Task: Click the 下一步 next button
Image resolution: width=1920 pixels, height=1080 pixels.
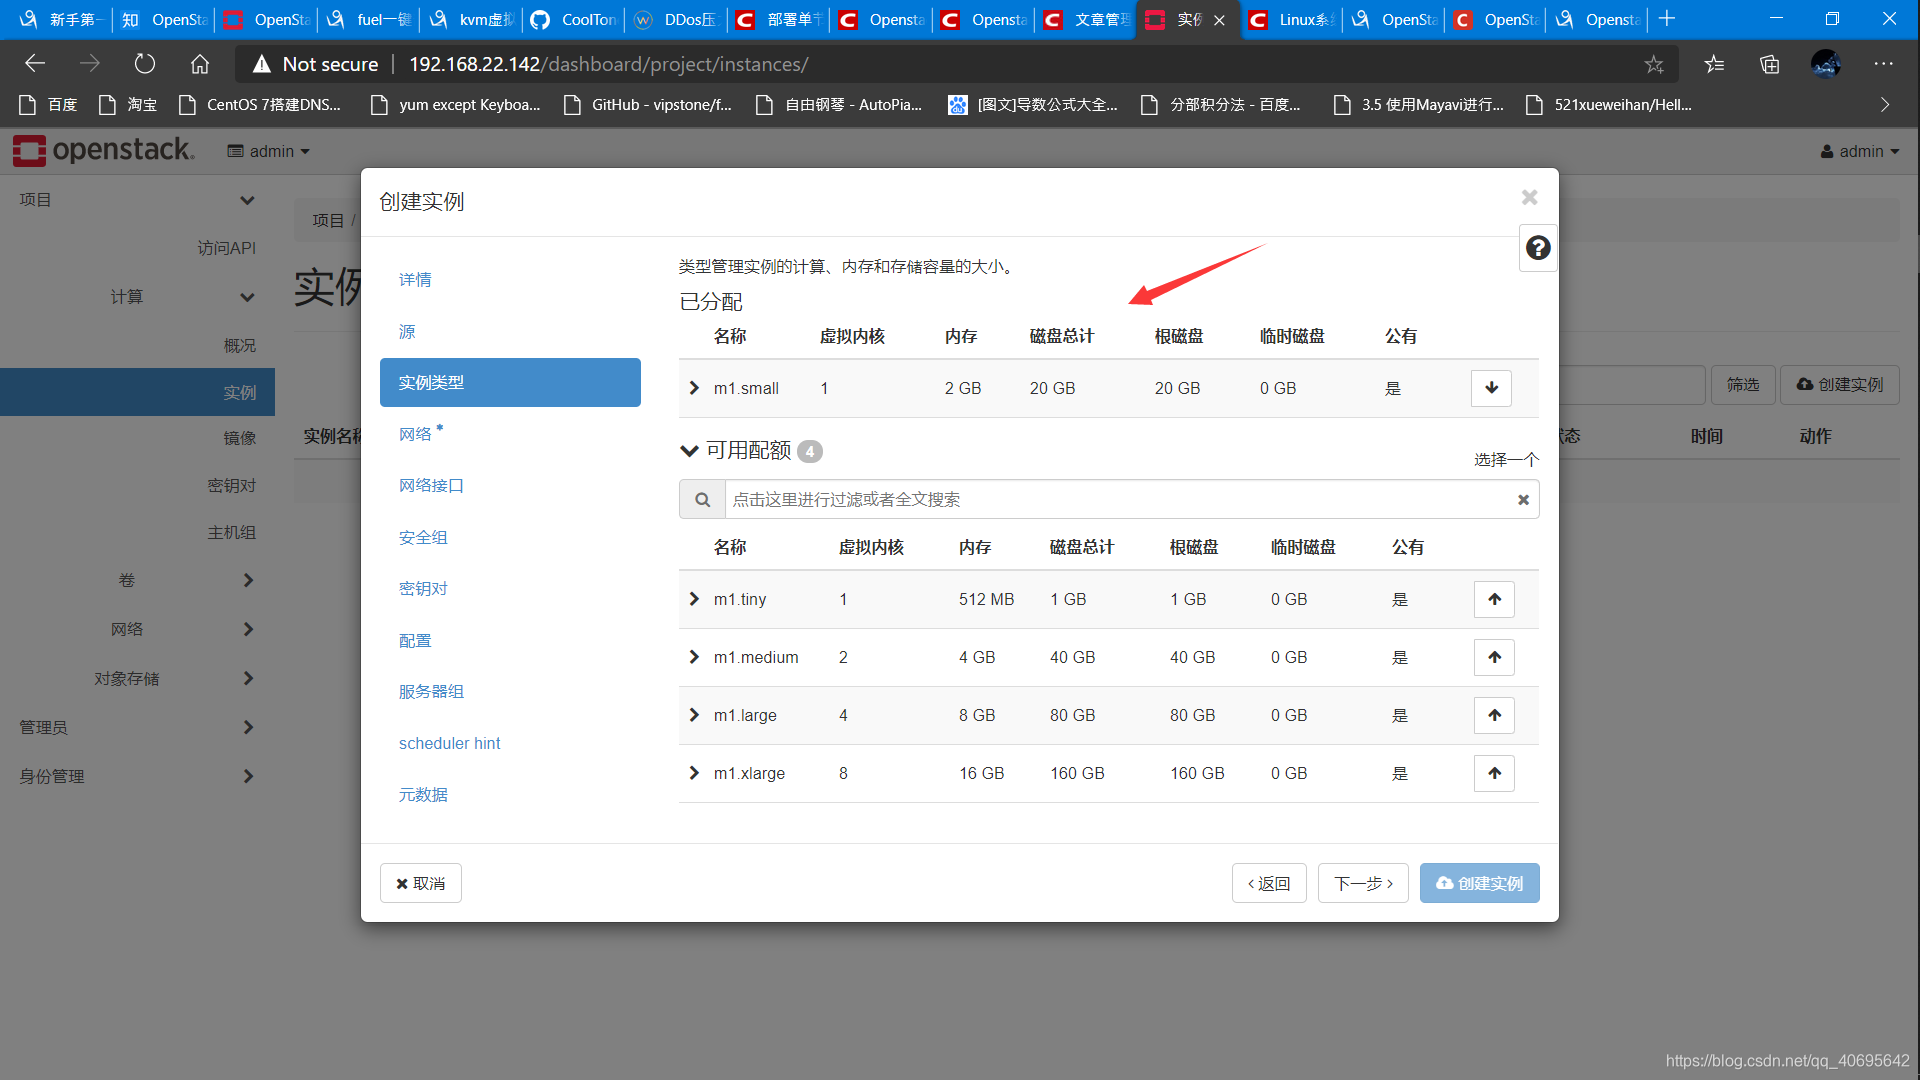Action: pyautogui.click(x=1363, y=883)
